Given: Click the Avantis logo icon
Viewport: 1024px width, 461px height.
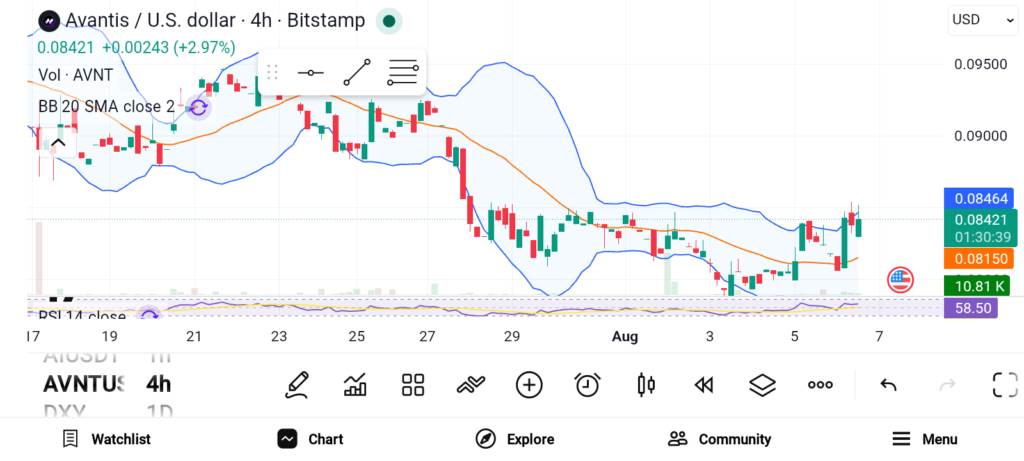Looking at the screenshot, I should [49, 20].
